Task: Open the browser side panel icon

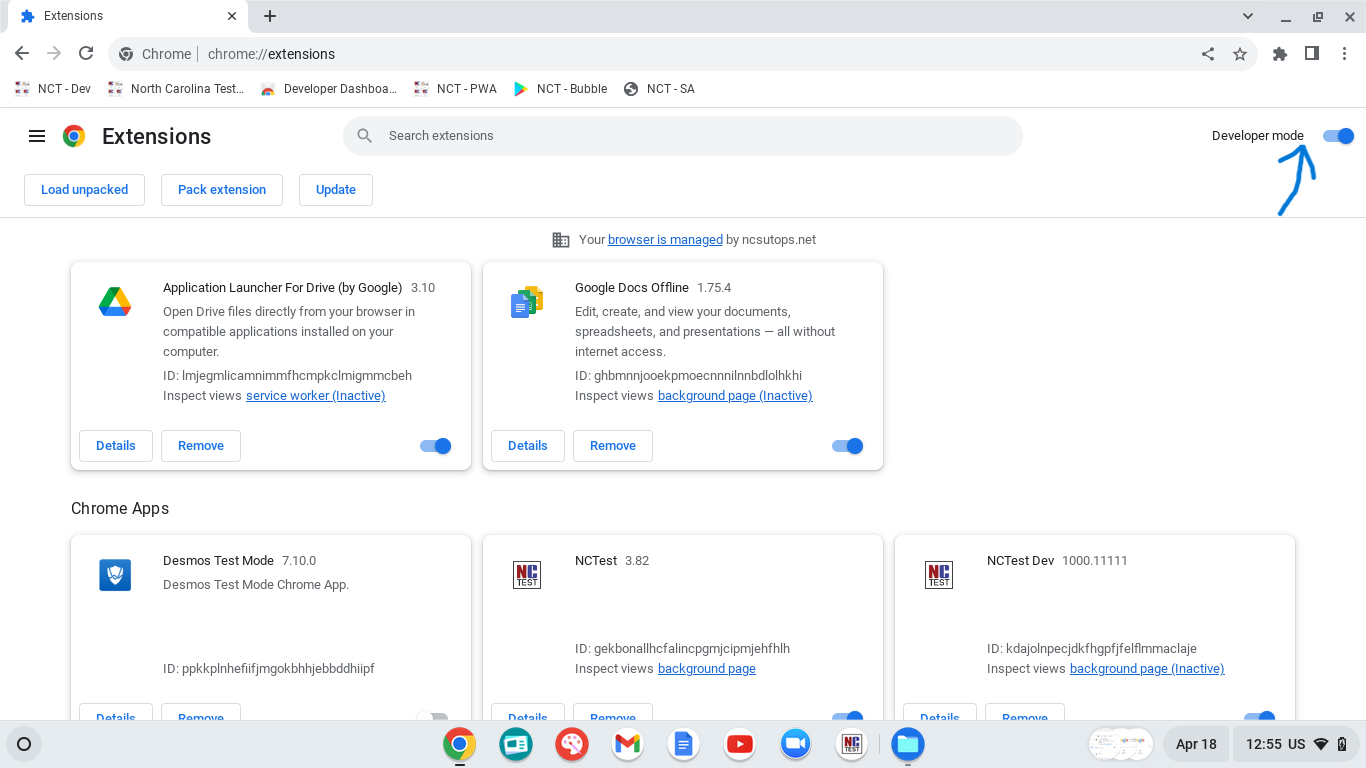Action: click(x=1312, y=54)
